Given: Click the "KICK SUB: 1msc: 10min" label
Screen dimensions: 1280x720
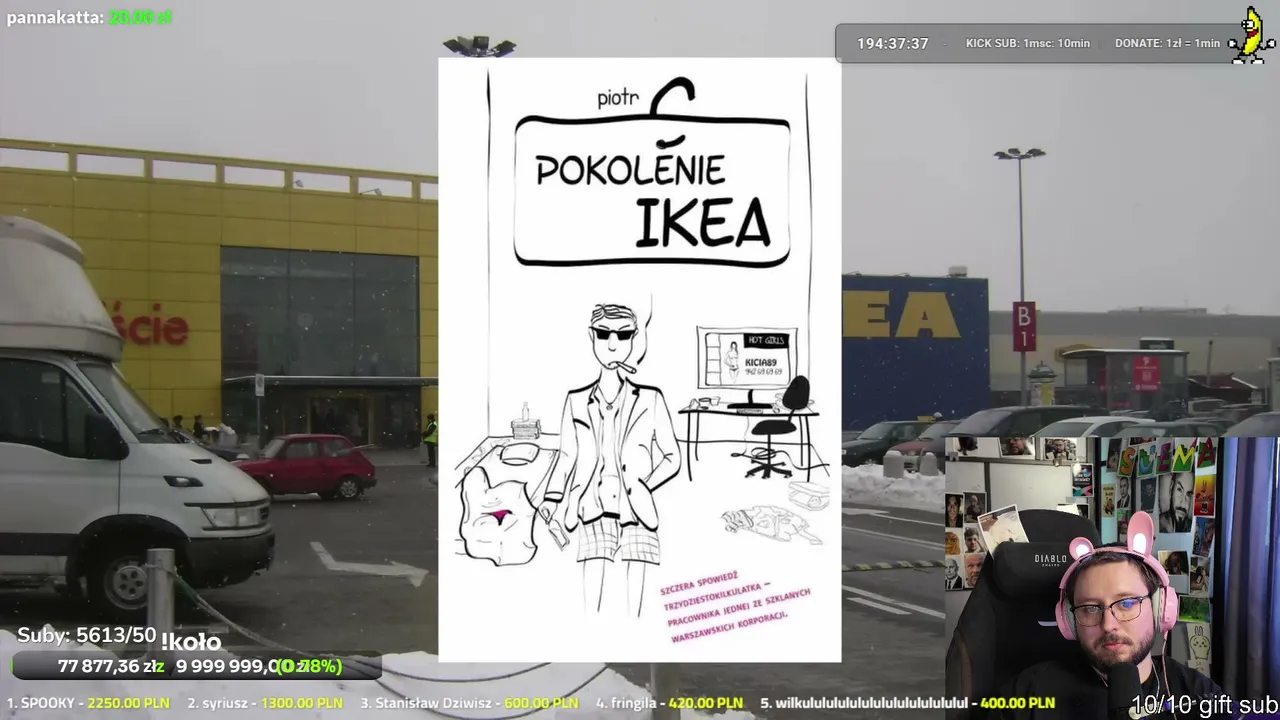Looking at the screenshot, I should click(x=1027, y=44).
